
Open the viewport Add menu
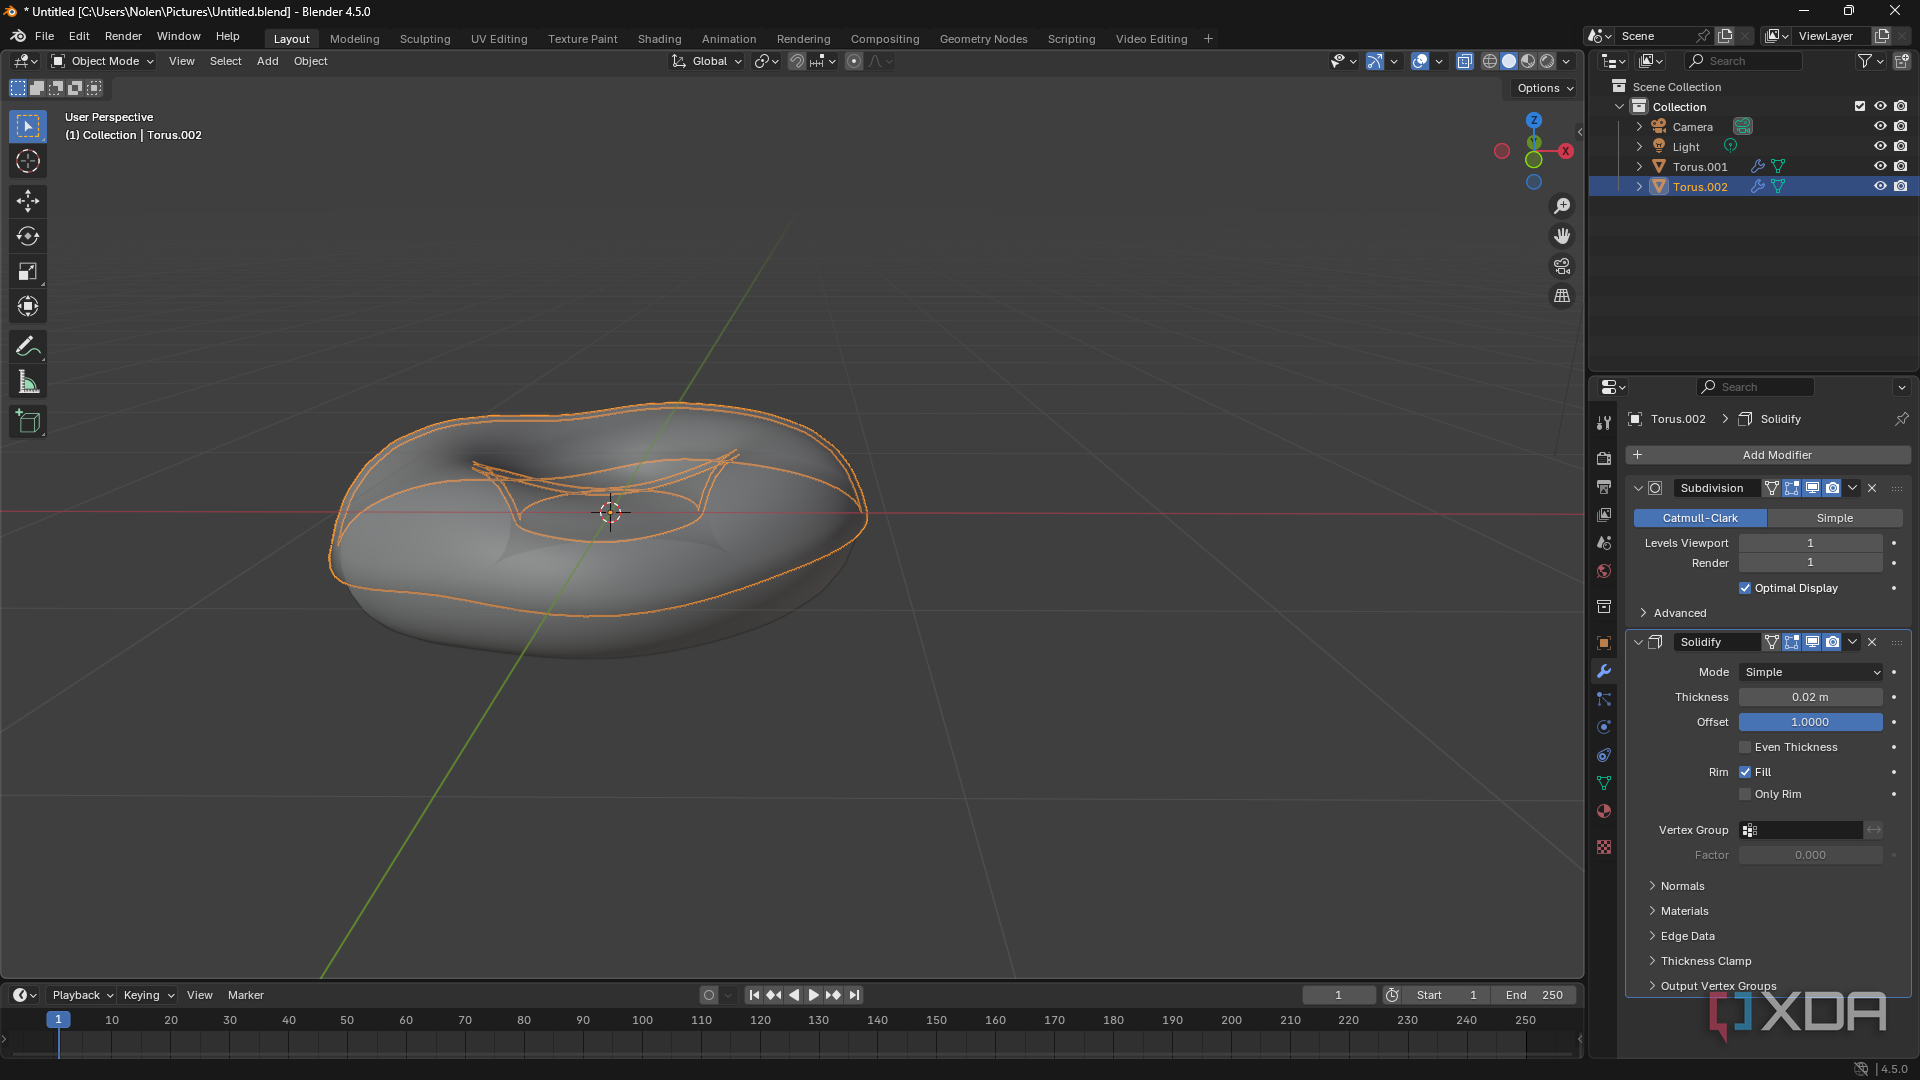(x=267, y=61)
